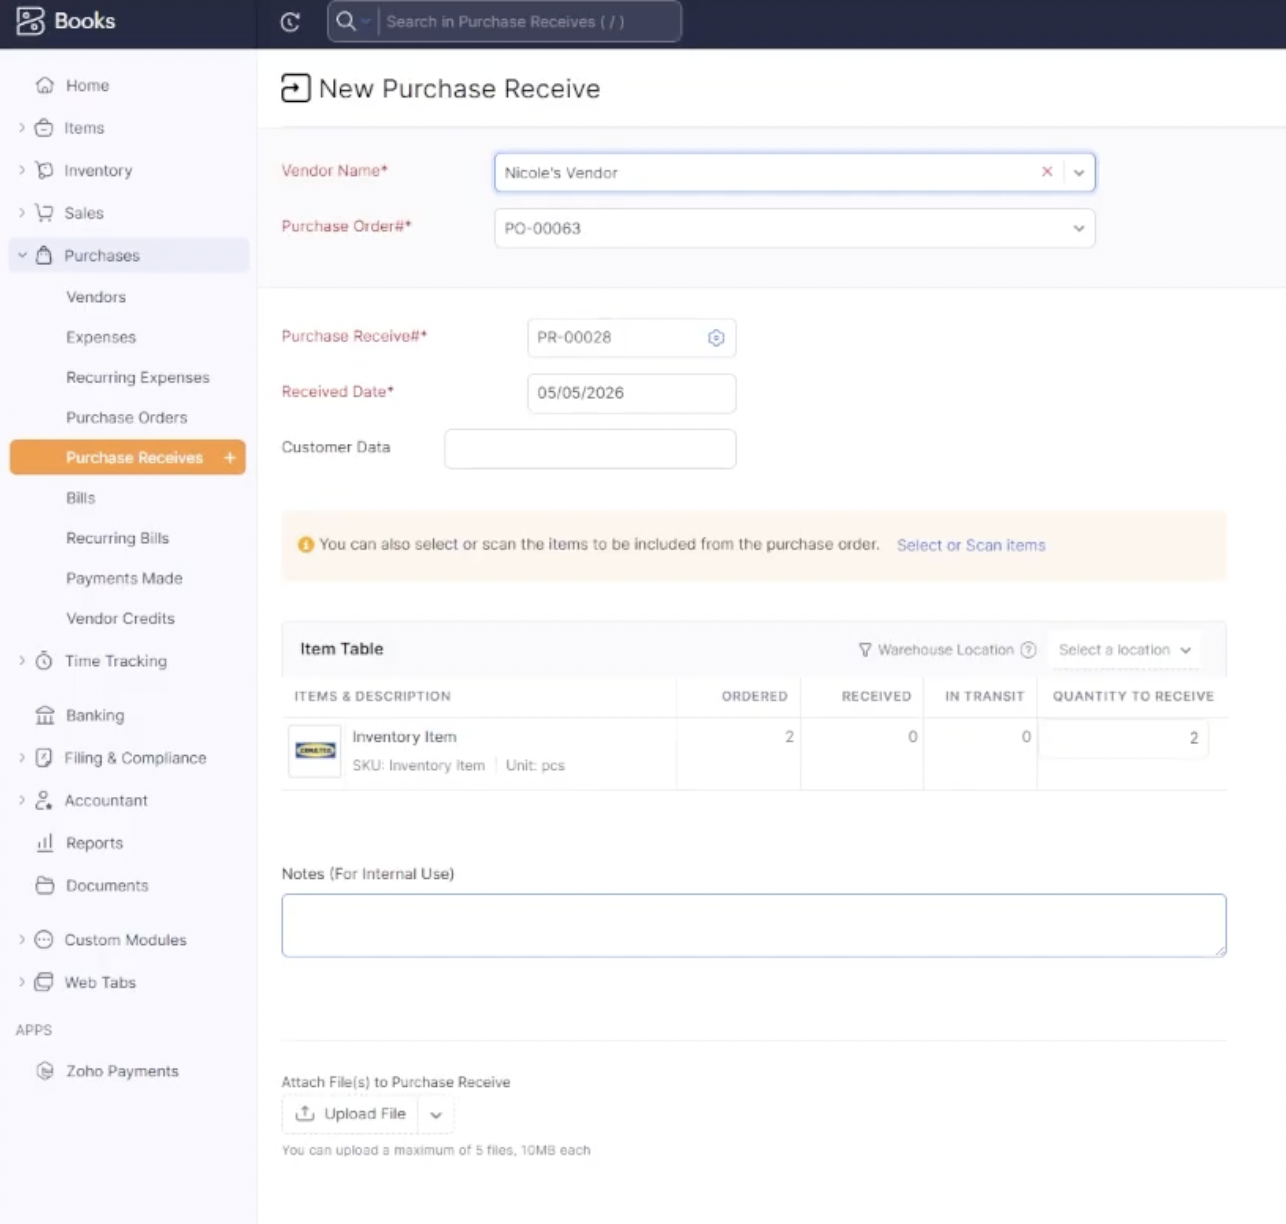Open Bills in the sidebar
Screen dimensions: 1286x1224
coord(81,498)
